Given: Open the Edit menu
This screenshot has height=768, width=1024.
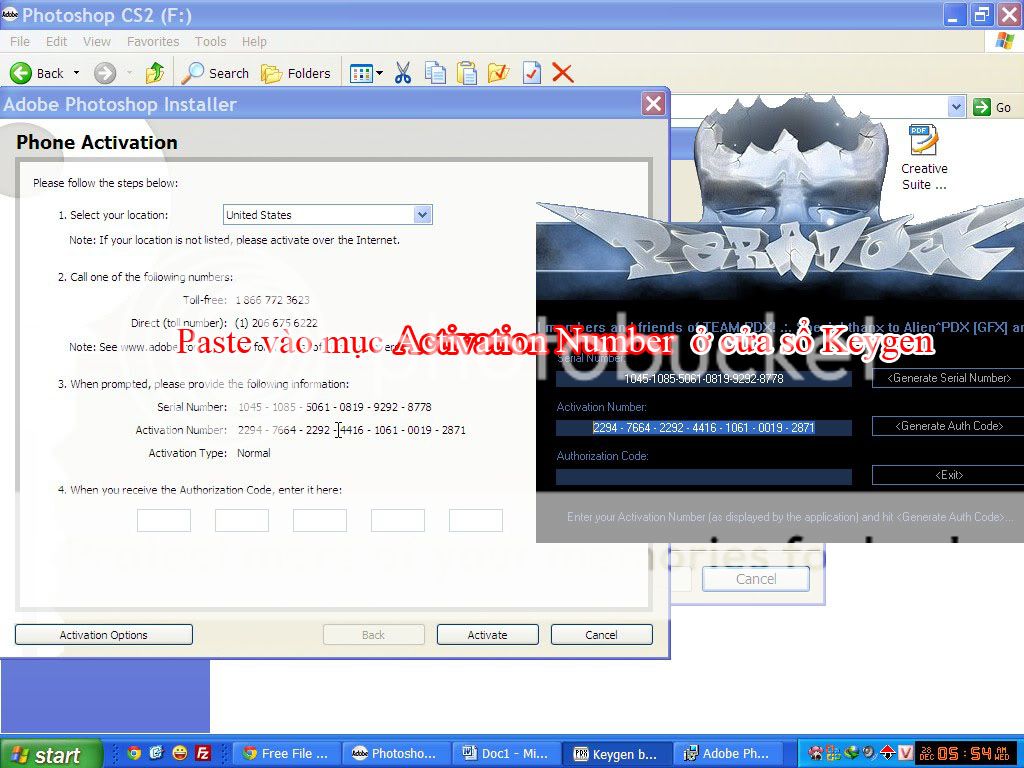Looking at the screenshot, I should click(x=56, y=41).
